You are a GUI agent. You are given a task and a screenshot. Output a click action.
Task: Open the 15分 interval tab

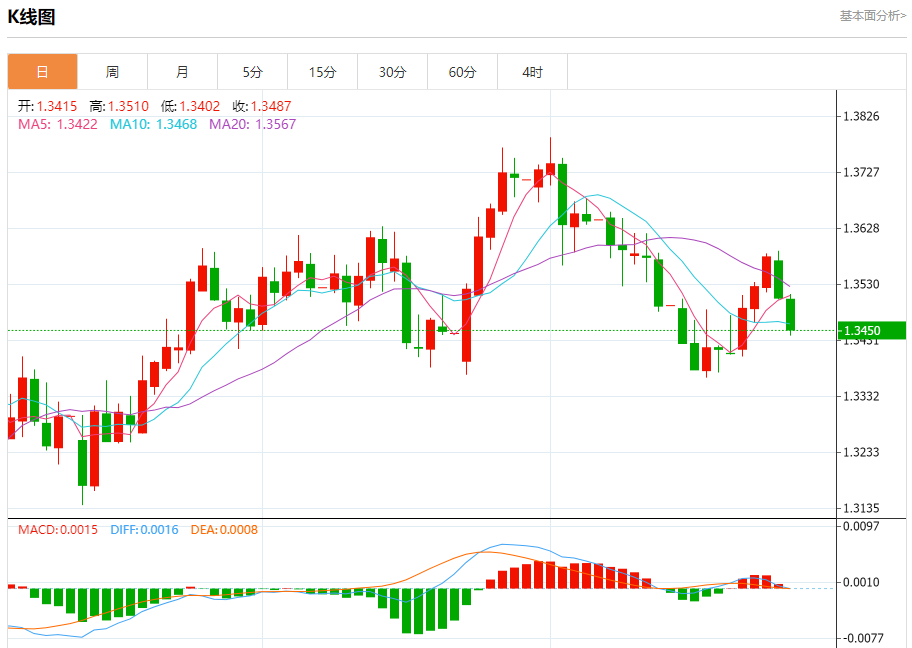click(x=322, y=72)
